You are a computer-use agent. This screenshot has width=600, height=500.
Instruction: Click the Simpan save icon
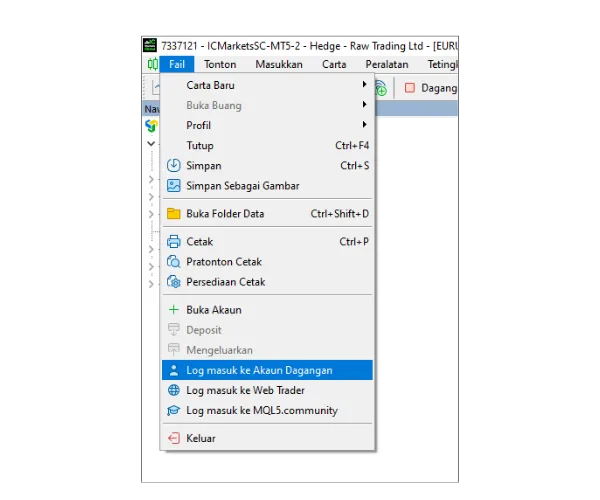coord(173,166)
